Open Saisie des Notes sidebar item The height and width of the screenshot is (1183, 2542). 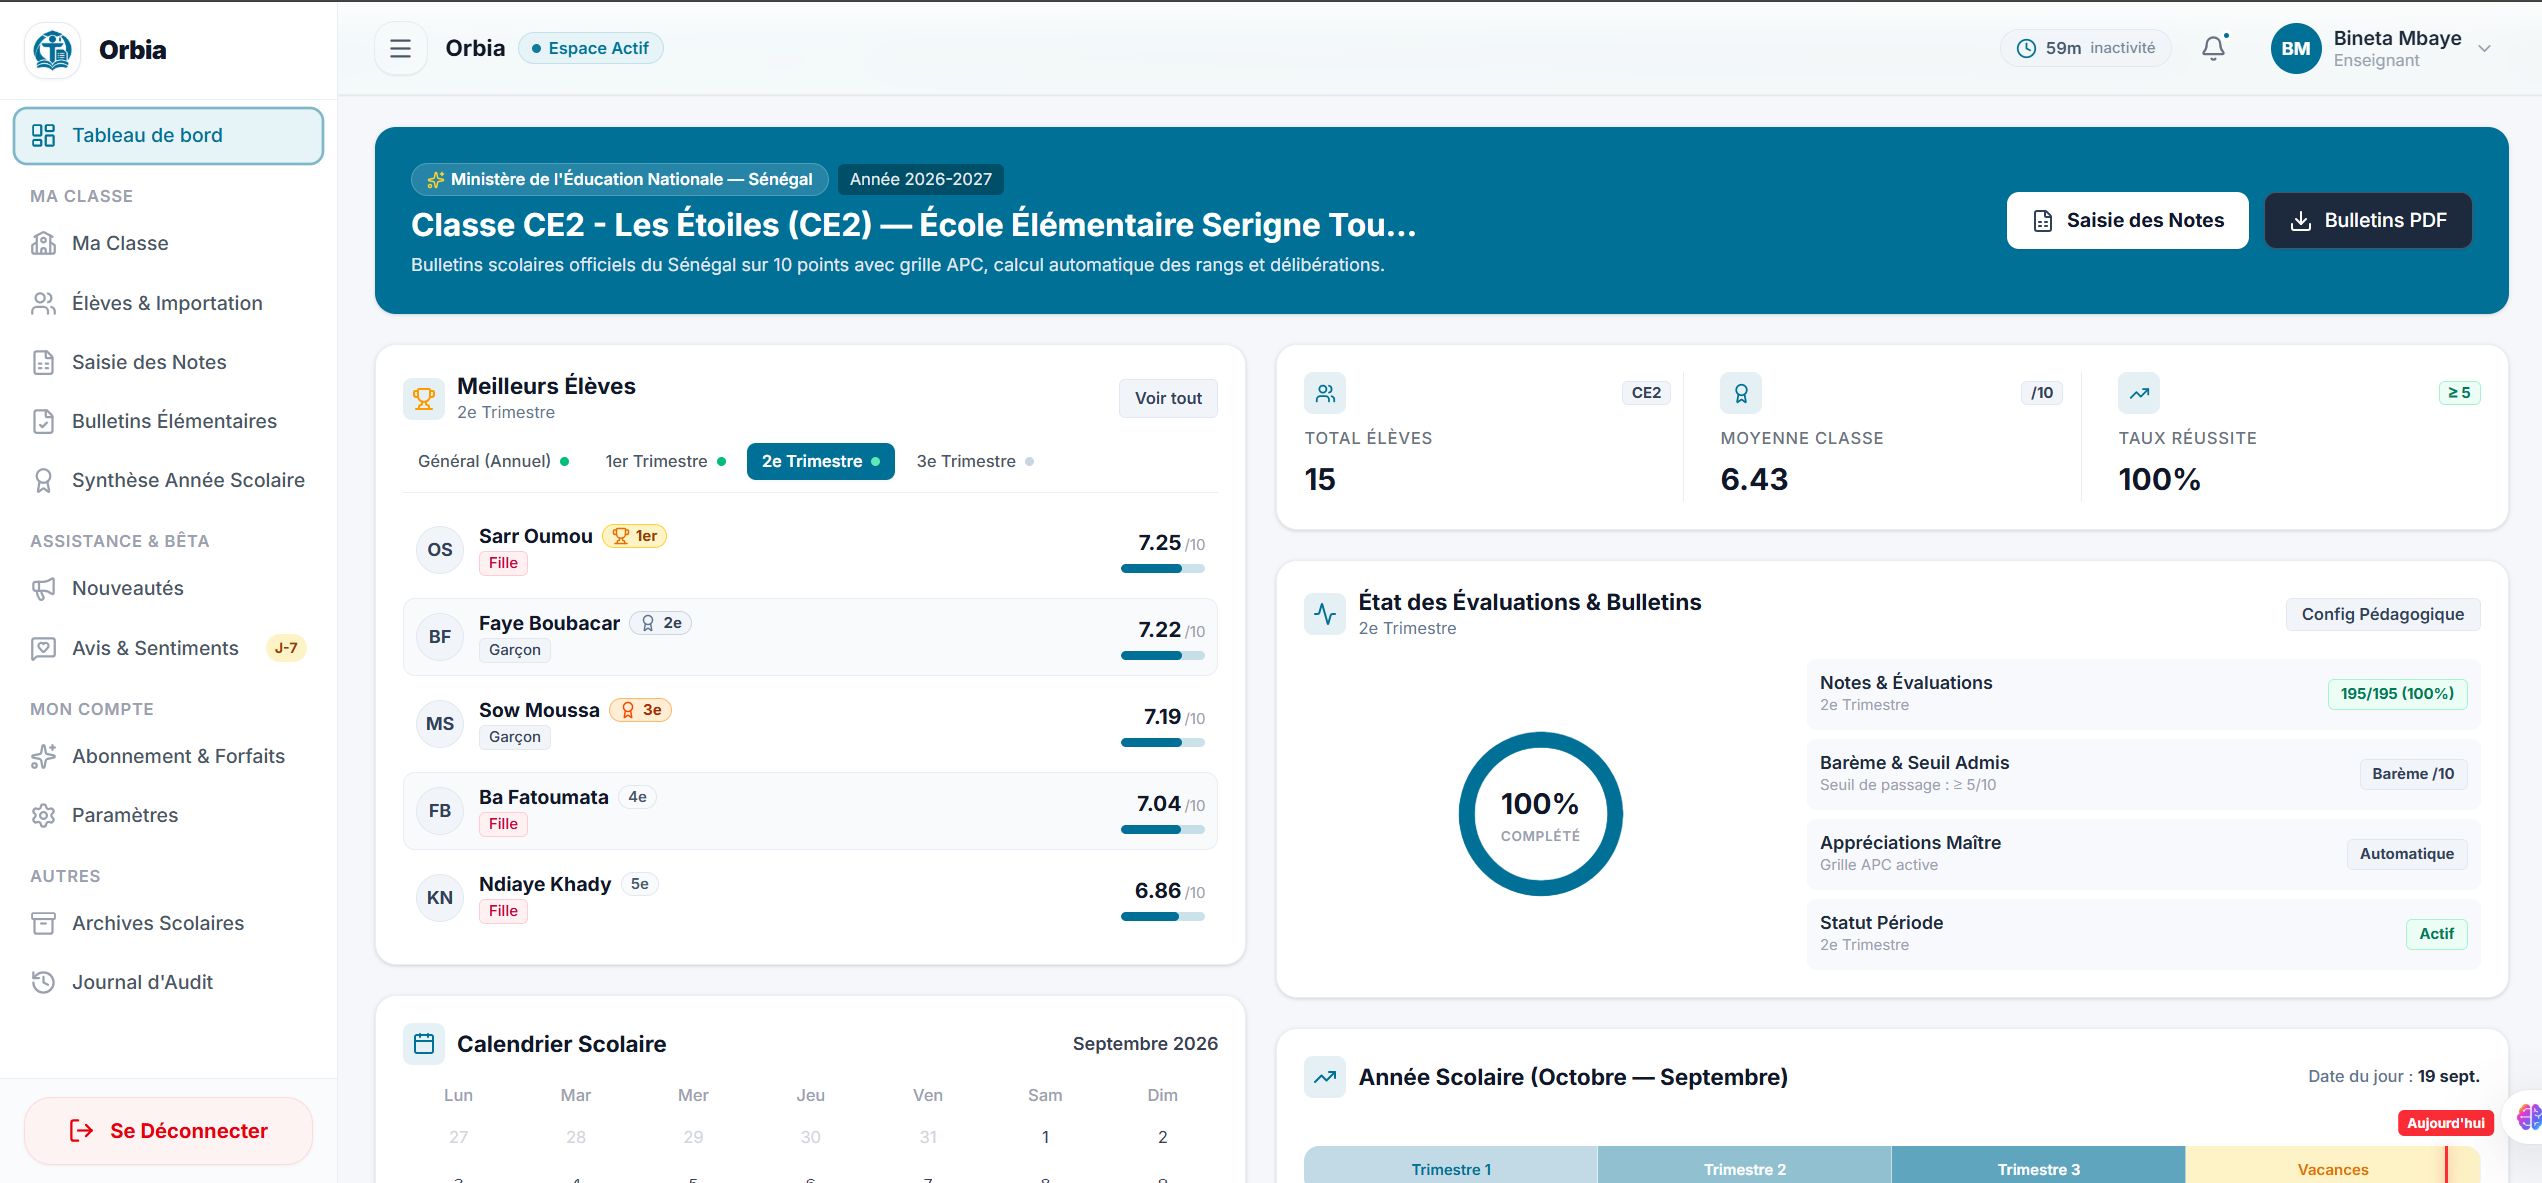[x=168, y=362]
